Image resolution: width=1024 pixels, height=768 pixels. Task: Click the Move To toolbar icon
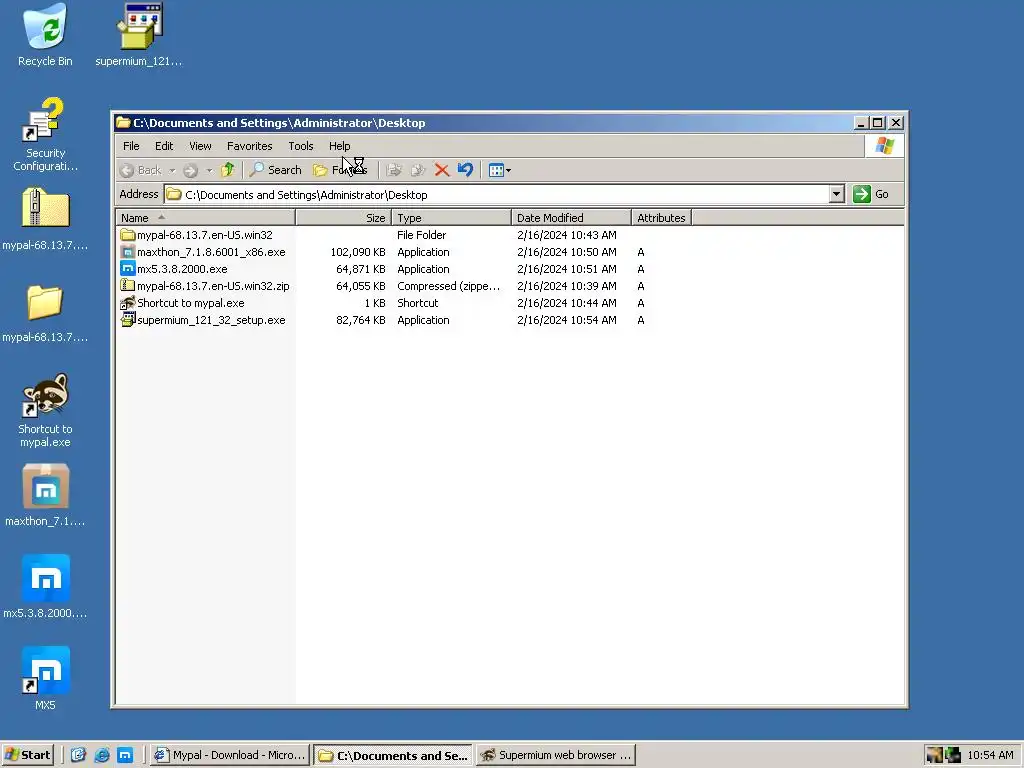[x=394, y=170]
